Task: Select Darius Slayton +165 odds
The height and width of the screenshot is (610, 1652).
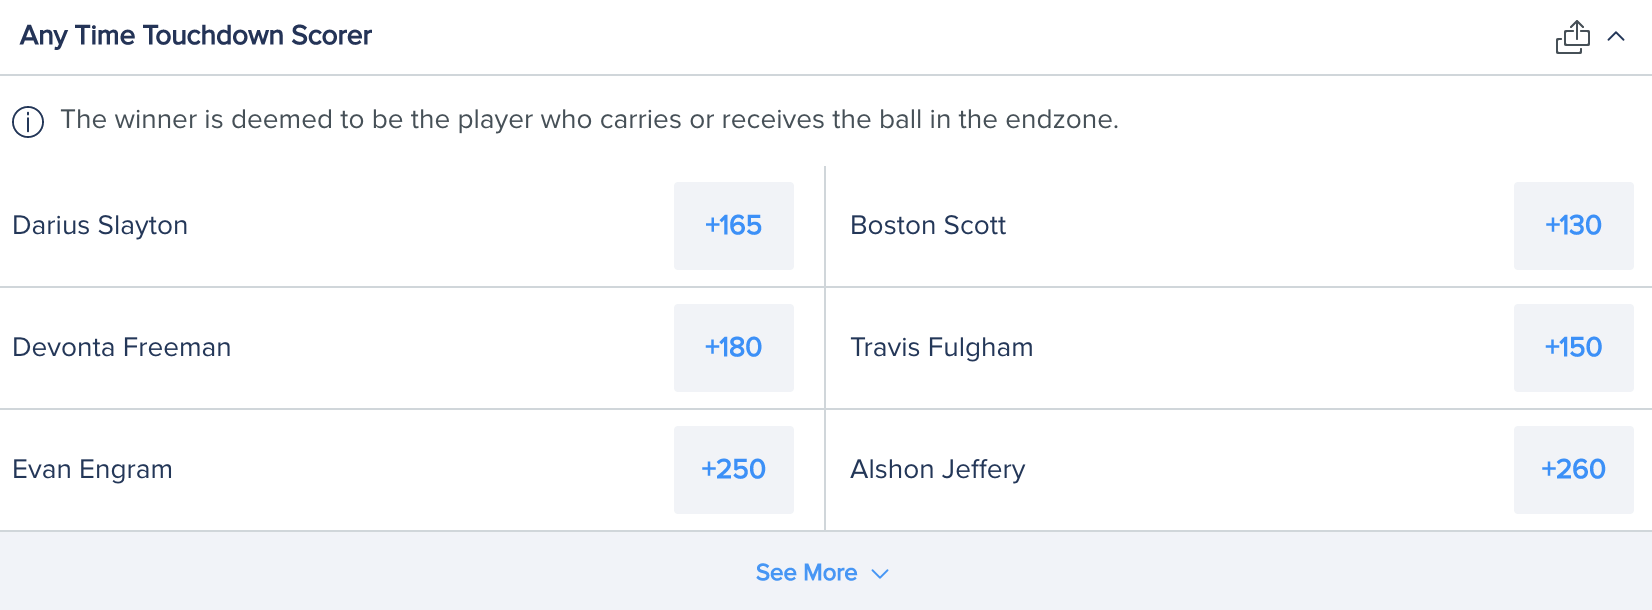Action: click(x=733, y=226)
